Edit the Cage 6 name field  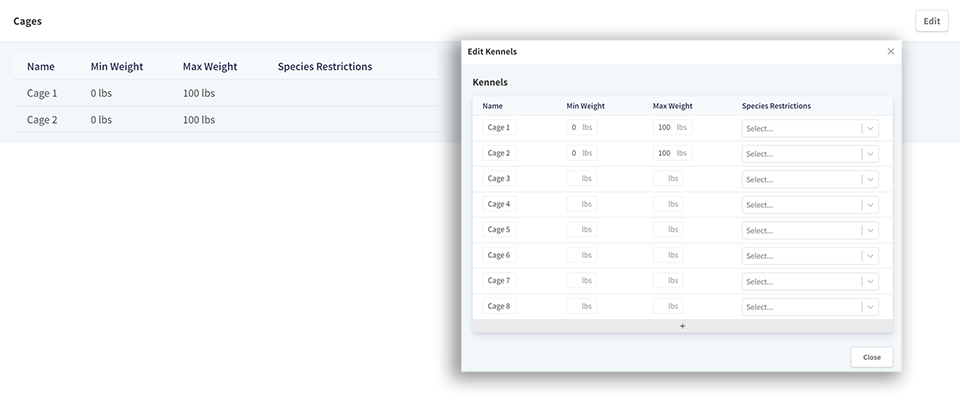click(499, 255)
